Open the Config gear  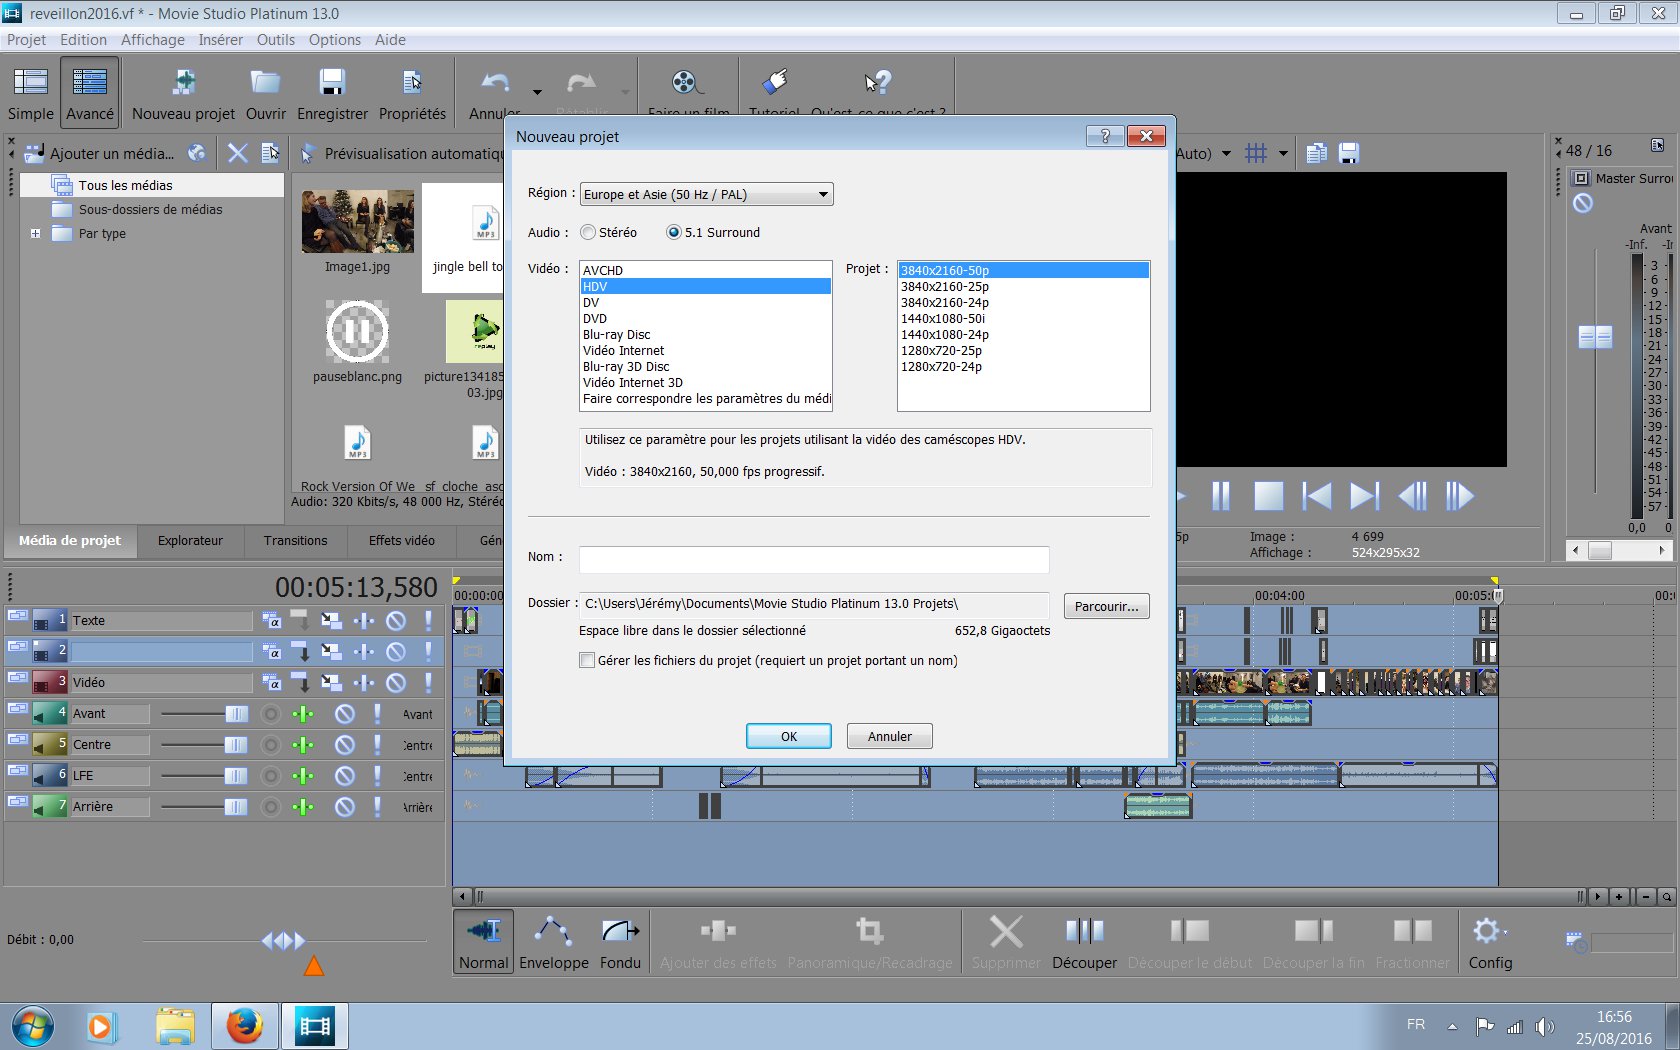1490,942
